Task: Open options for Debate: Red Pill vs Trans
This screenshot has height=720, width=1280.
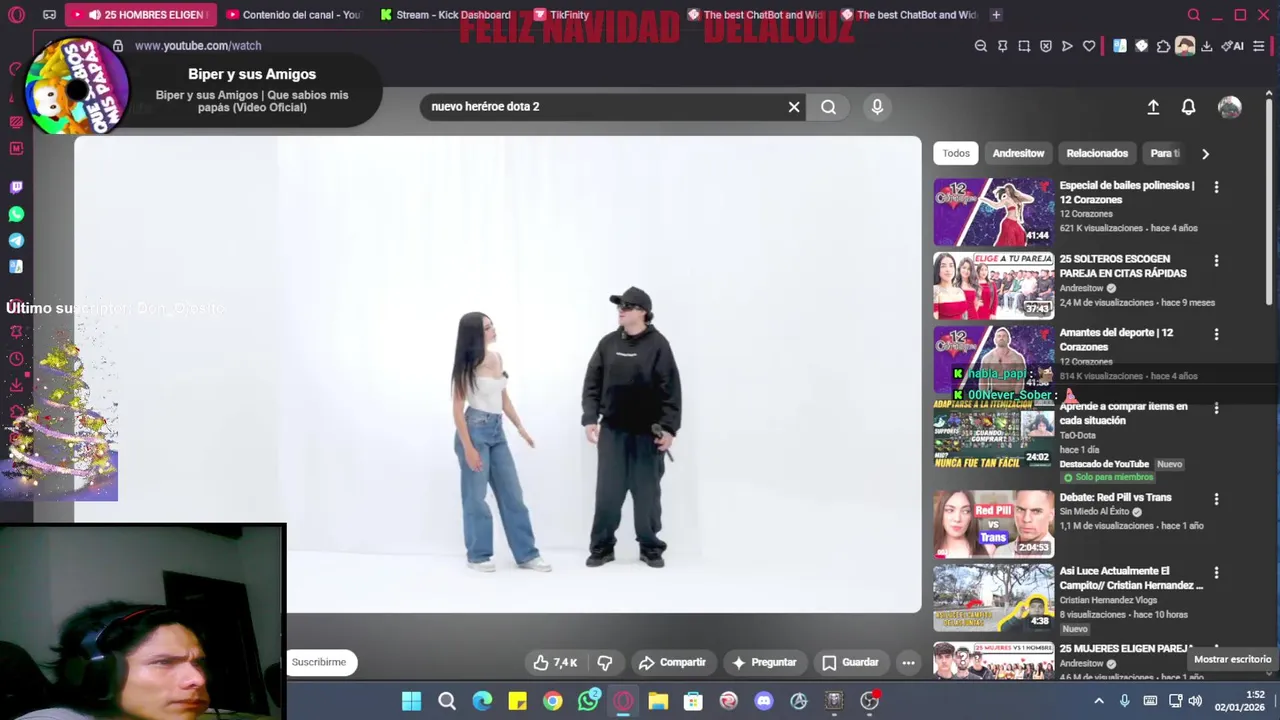Action: [x=1216, y=499]
